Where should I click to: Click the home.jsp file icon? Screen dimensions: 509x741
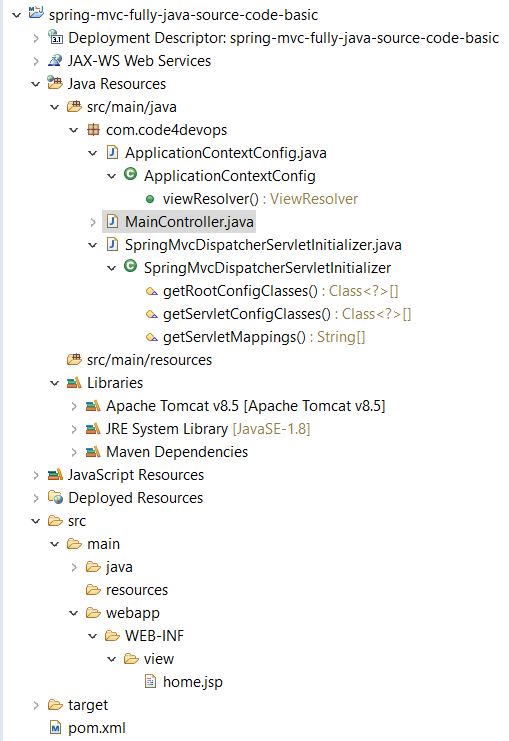[150, 681]
